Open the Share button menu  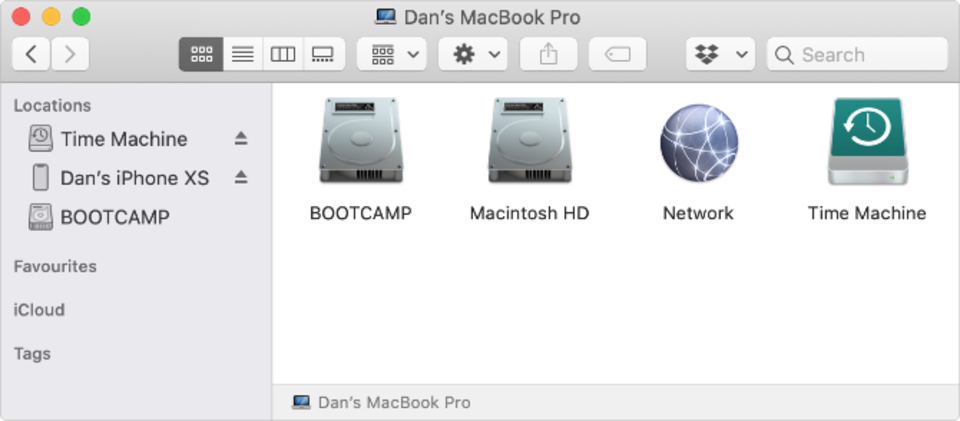[549, 54]
